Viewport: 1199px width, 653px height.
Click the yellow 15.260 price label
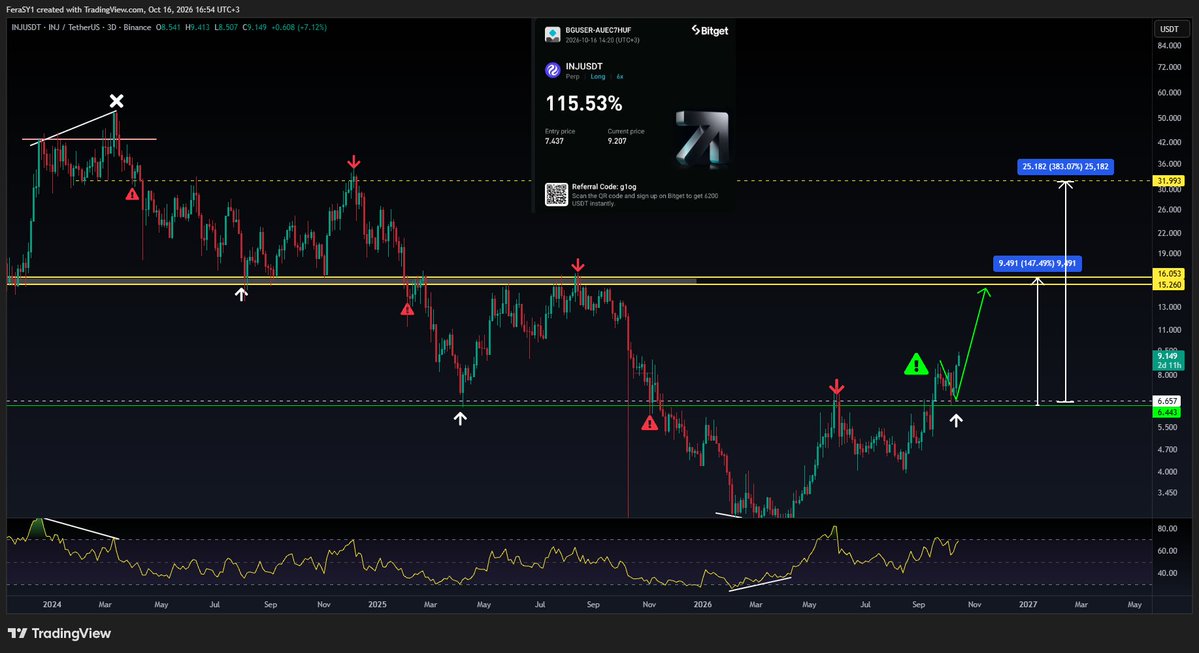[1169, 284]
